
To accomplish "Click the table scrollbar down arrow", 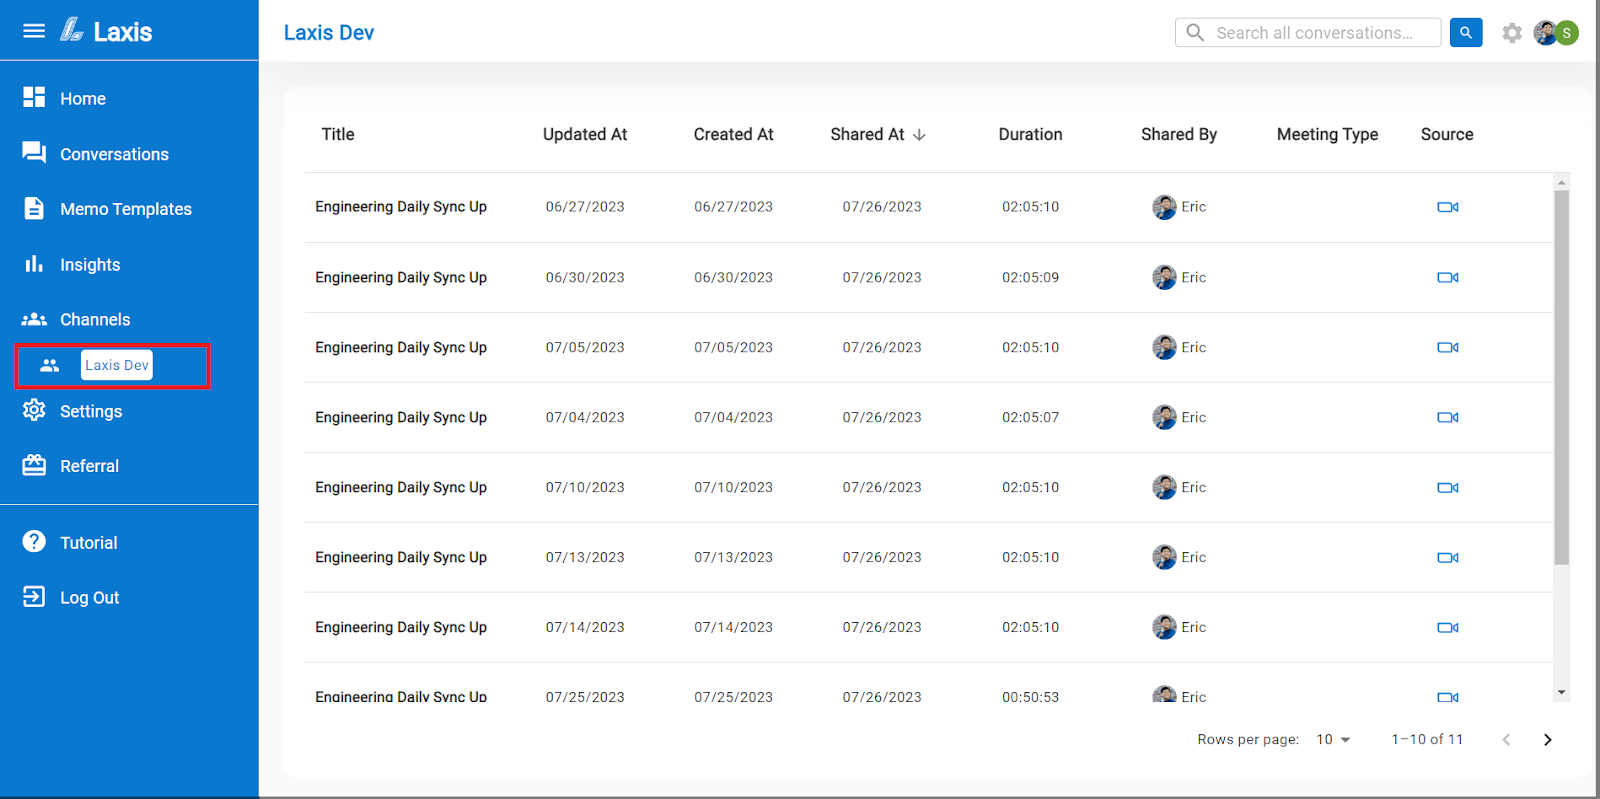I will coord(1561,692).
